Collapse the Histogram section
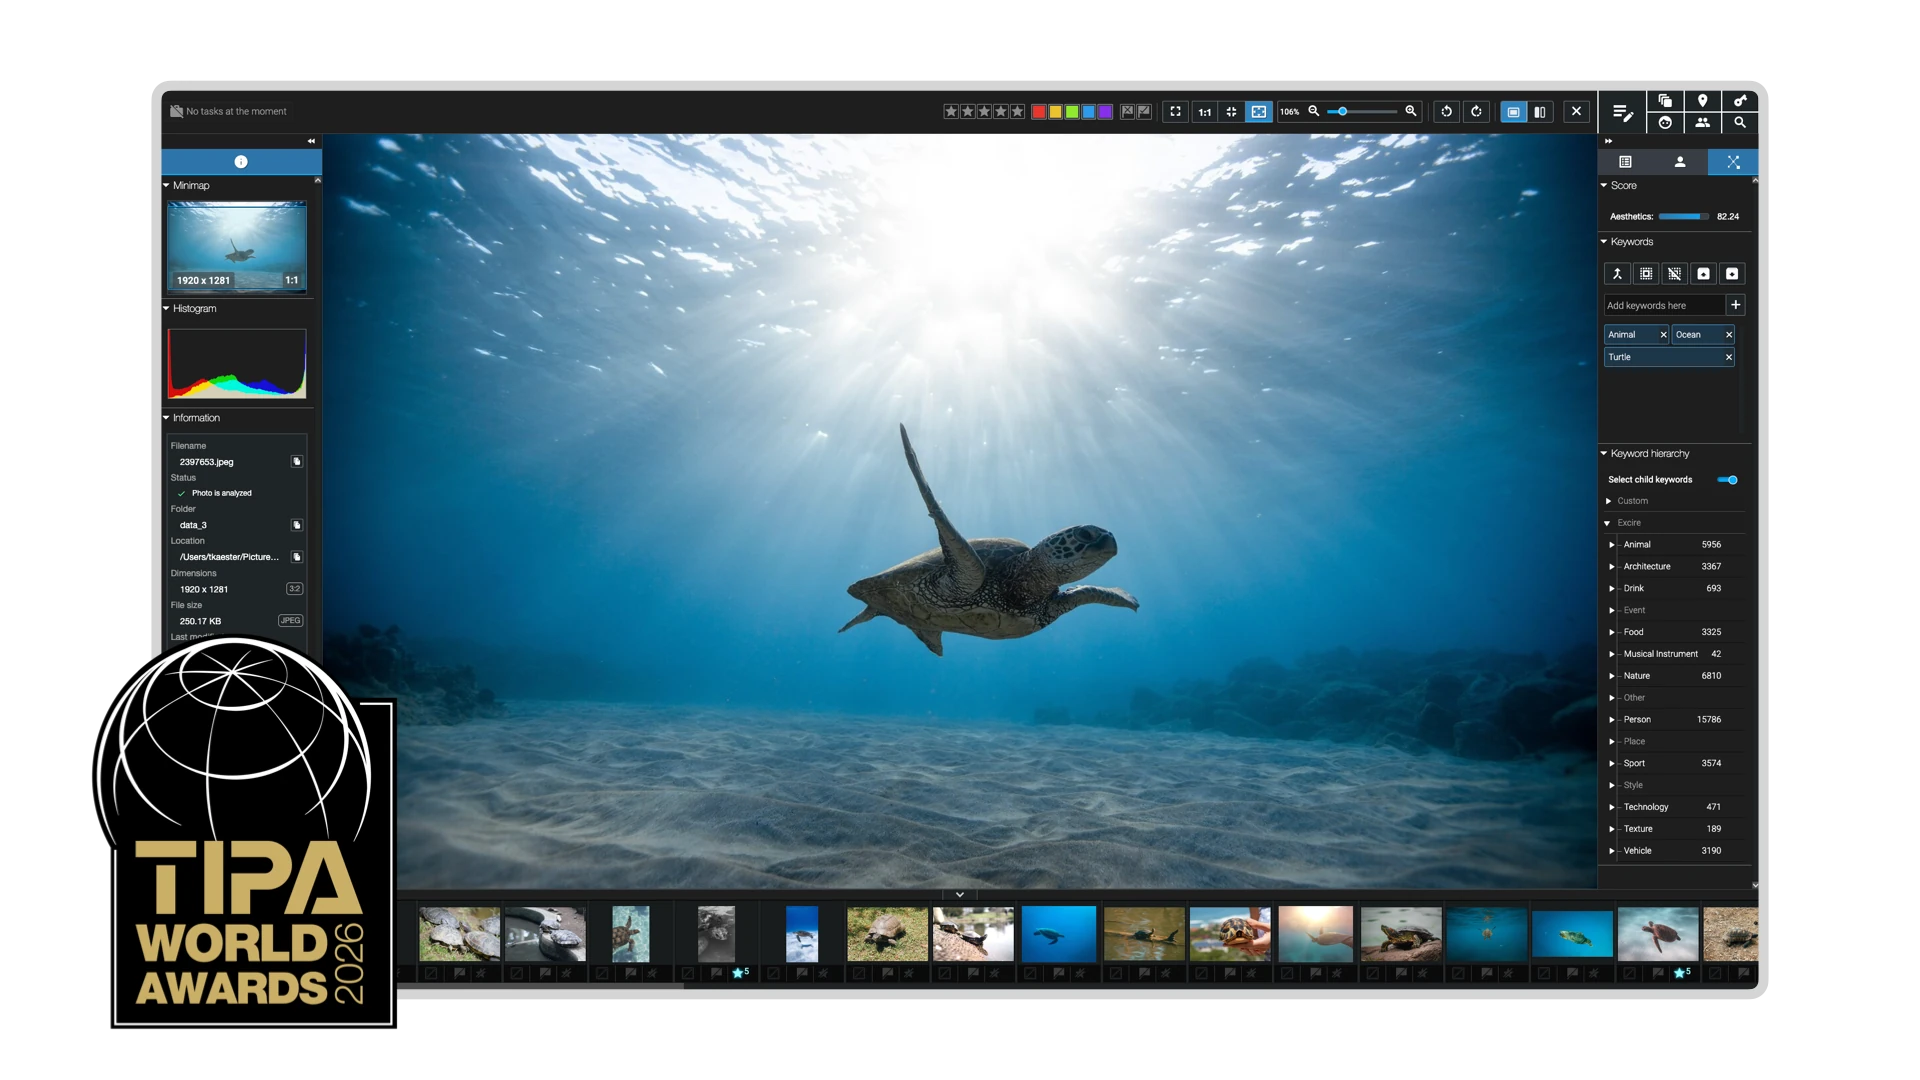The image size is (1920, 1080). click(167, 309)
